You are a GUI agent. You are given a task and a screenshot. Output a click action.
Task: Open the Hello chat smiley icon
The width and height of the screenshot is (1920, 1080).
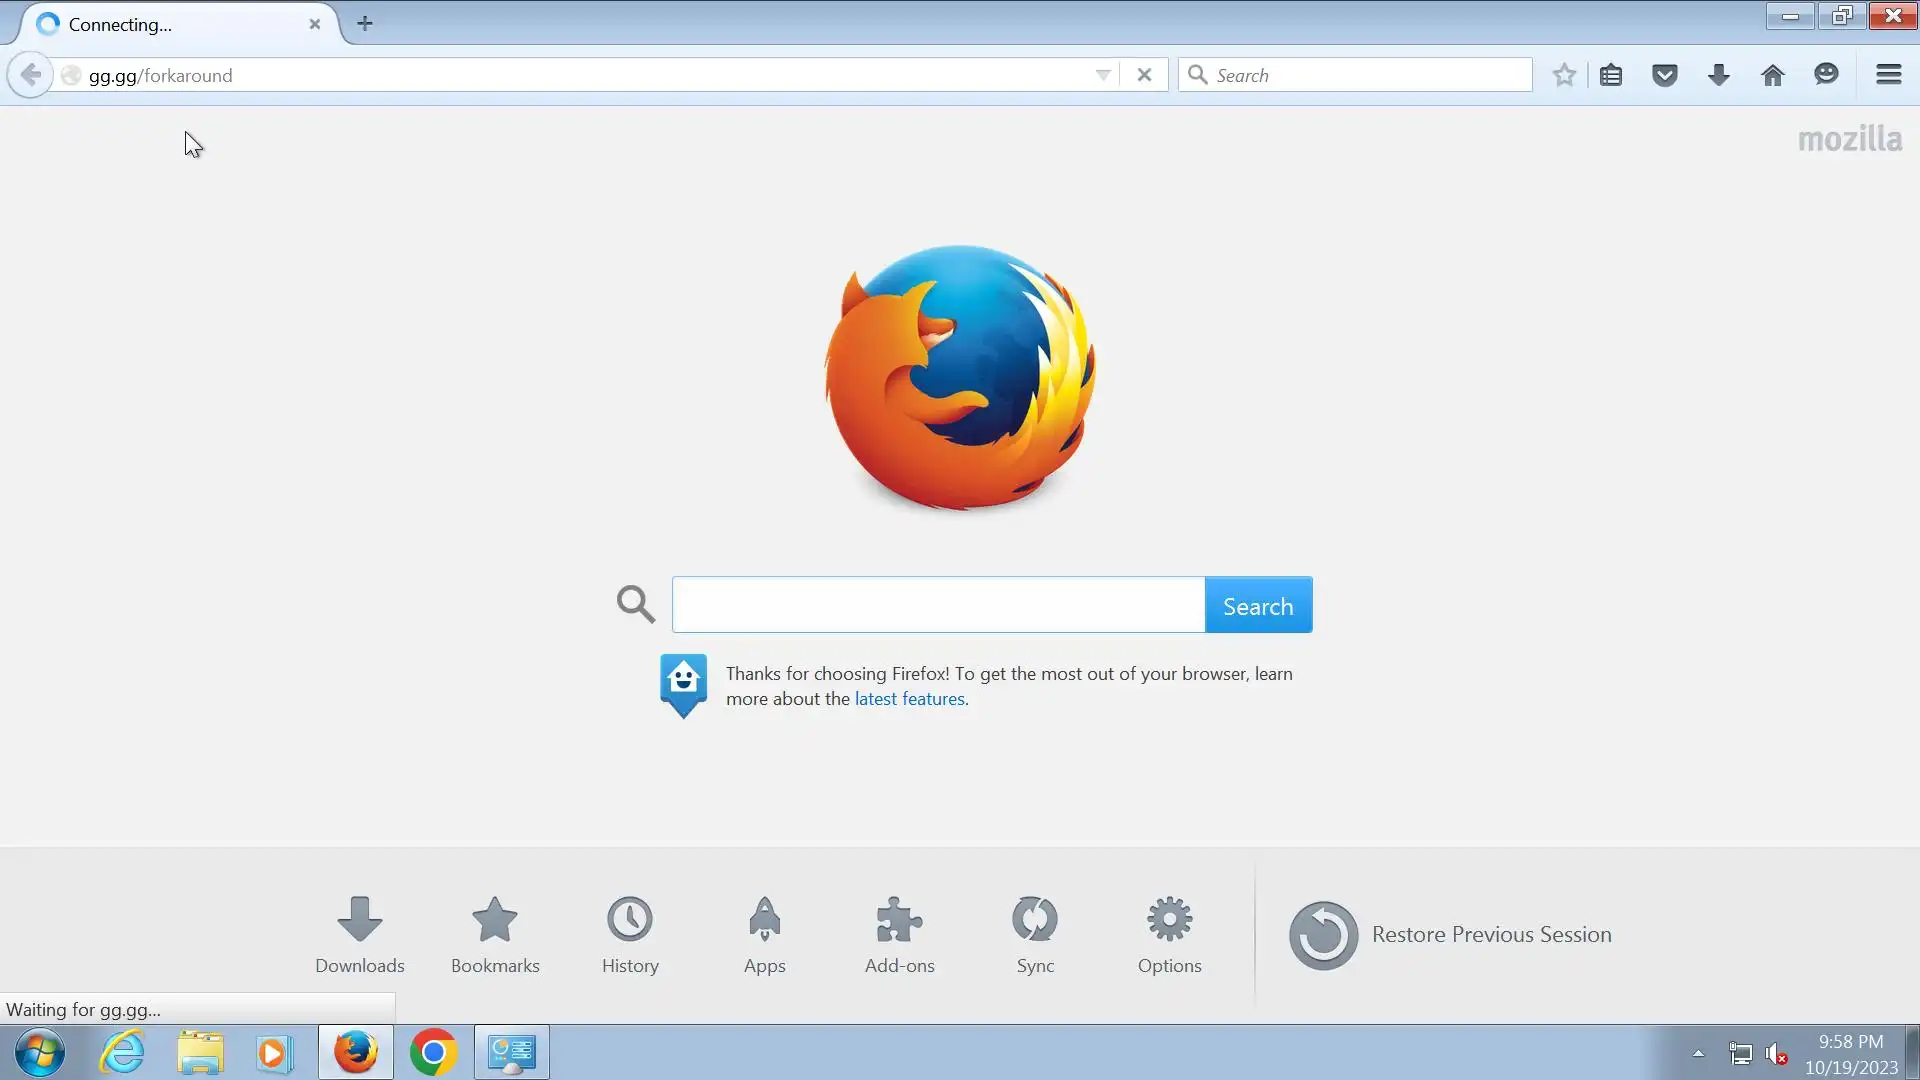pos(1826,75)
